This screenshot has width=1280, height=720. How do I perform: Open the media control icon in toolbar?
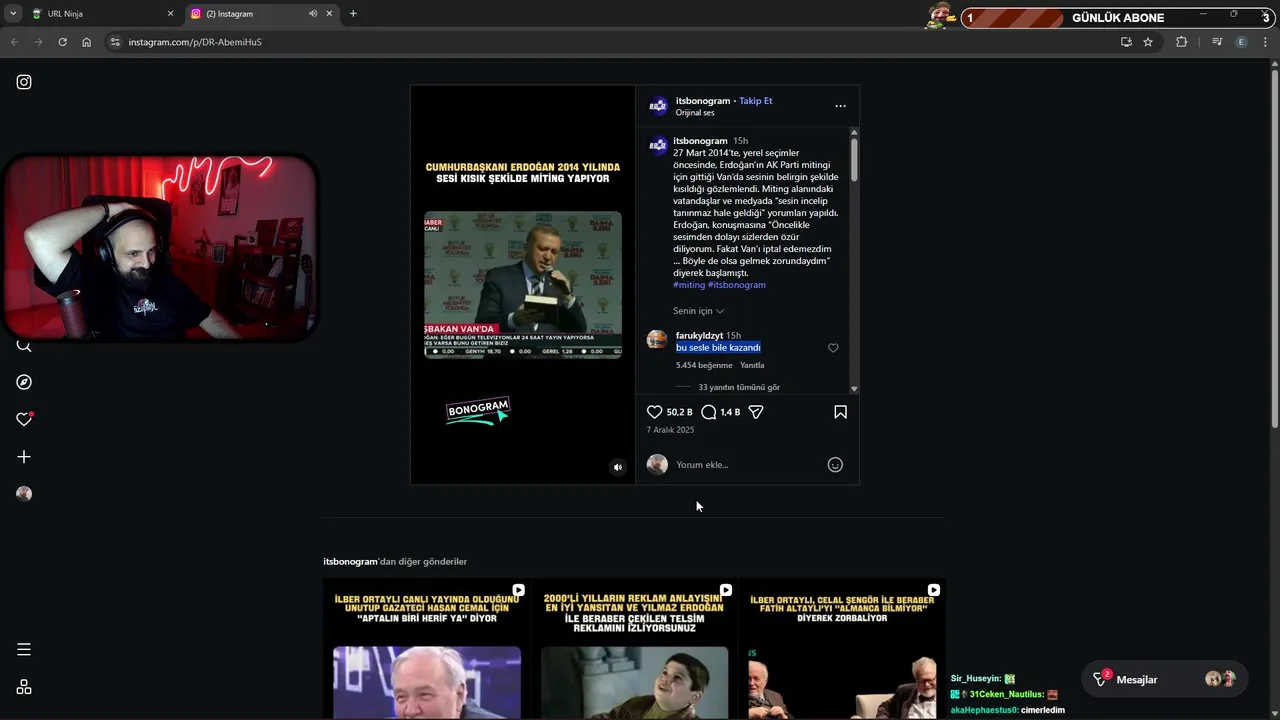tap(1216, 42)
